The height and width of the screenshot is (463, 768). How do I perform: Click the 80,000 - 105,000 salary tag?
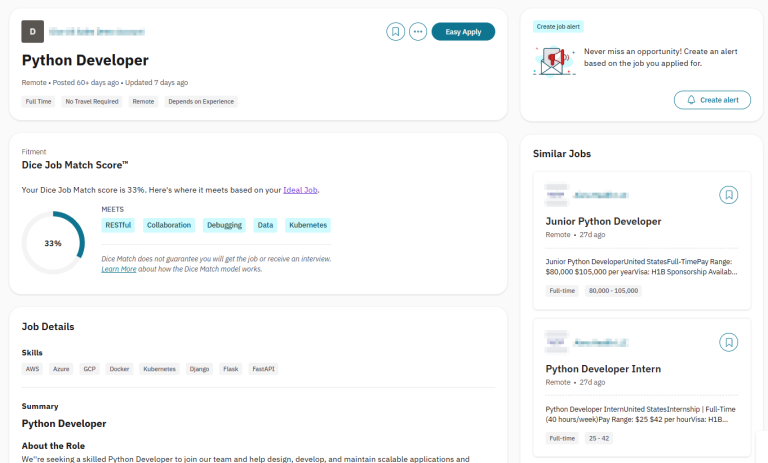(x=613, y=291)
